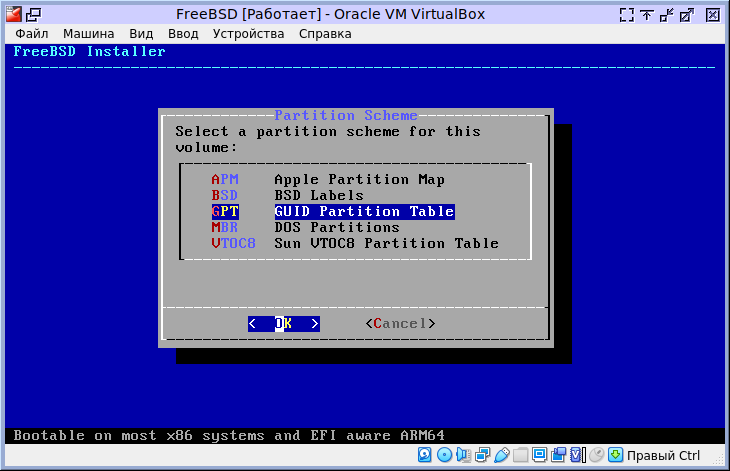Select VTOC8 Sun Partition Table scheme
Viewport: 730px width, 471px height.
click(355, 243)
